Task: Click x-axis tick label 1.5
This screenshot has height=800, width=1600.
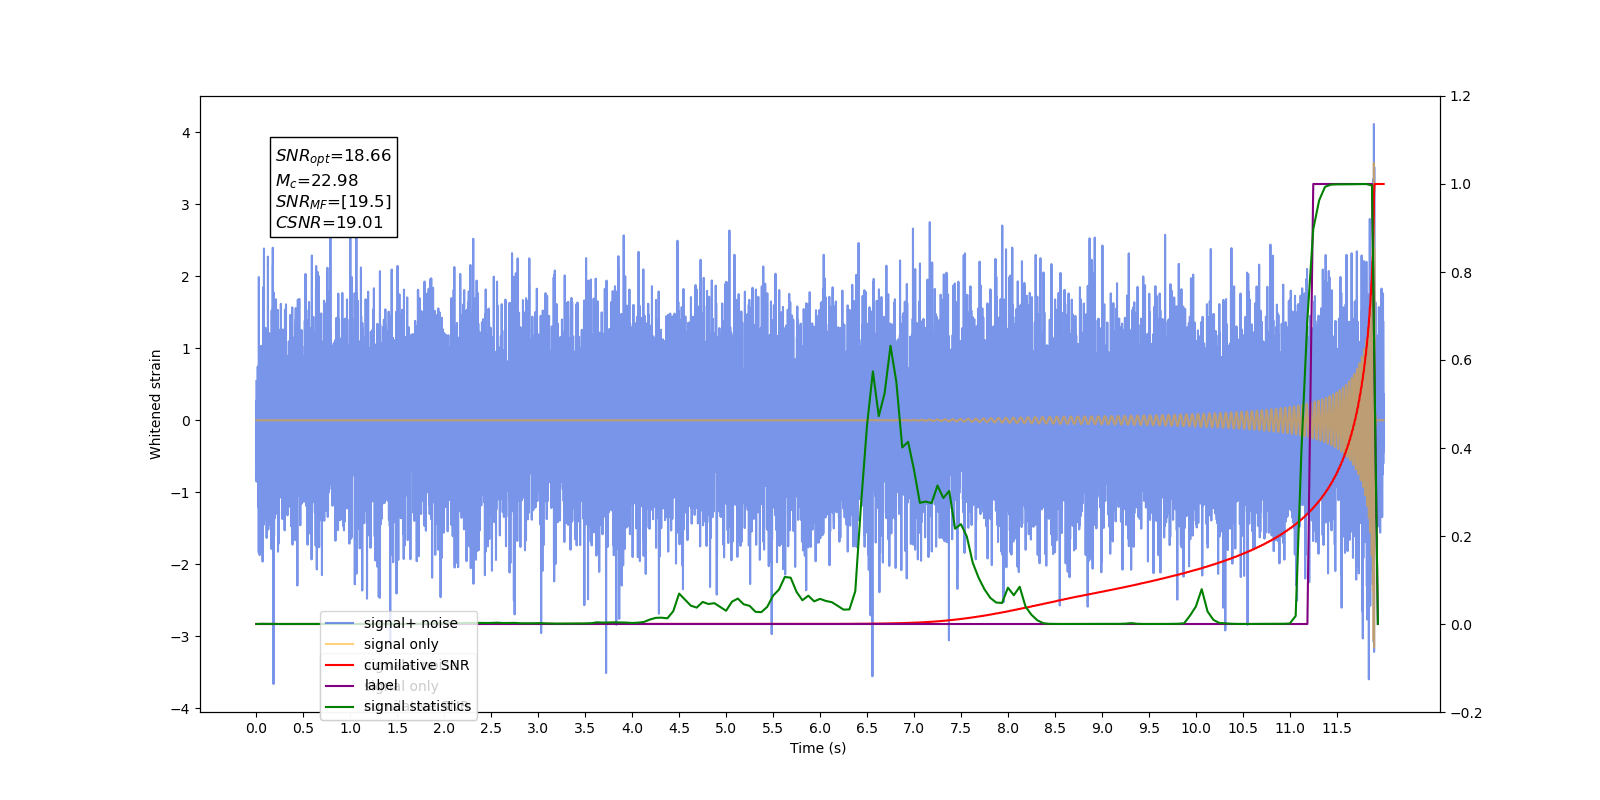Action: (397, 728)
